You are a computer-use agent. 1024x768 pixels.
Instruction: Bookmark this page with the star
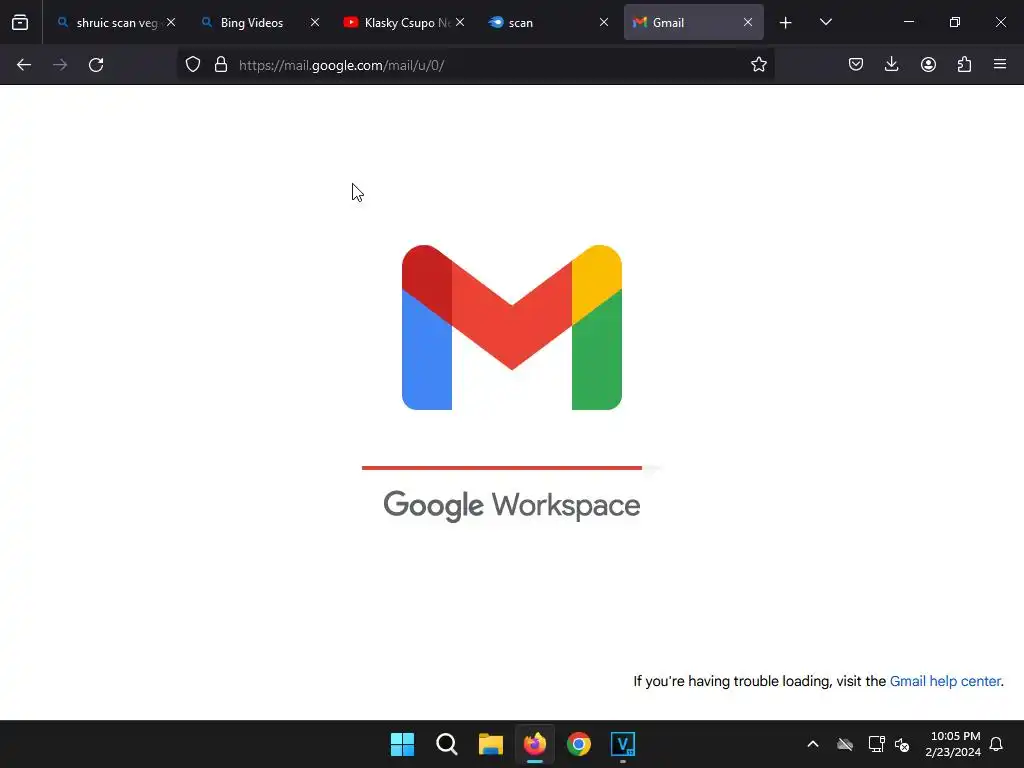click(758, 65)
